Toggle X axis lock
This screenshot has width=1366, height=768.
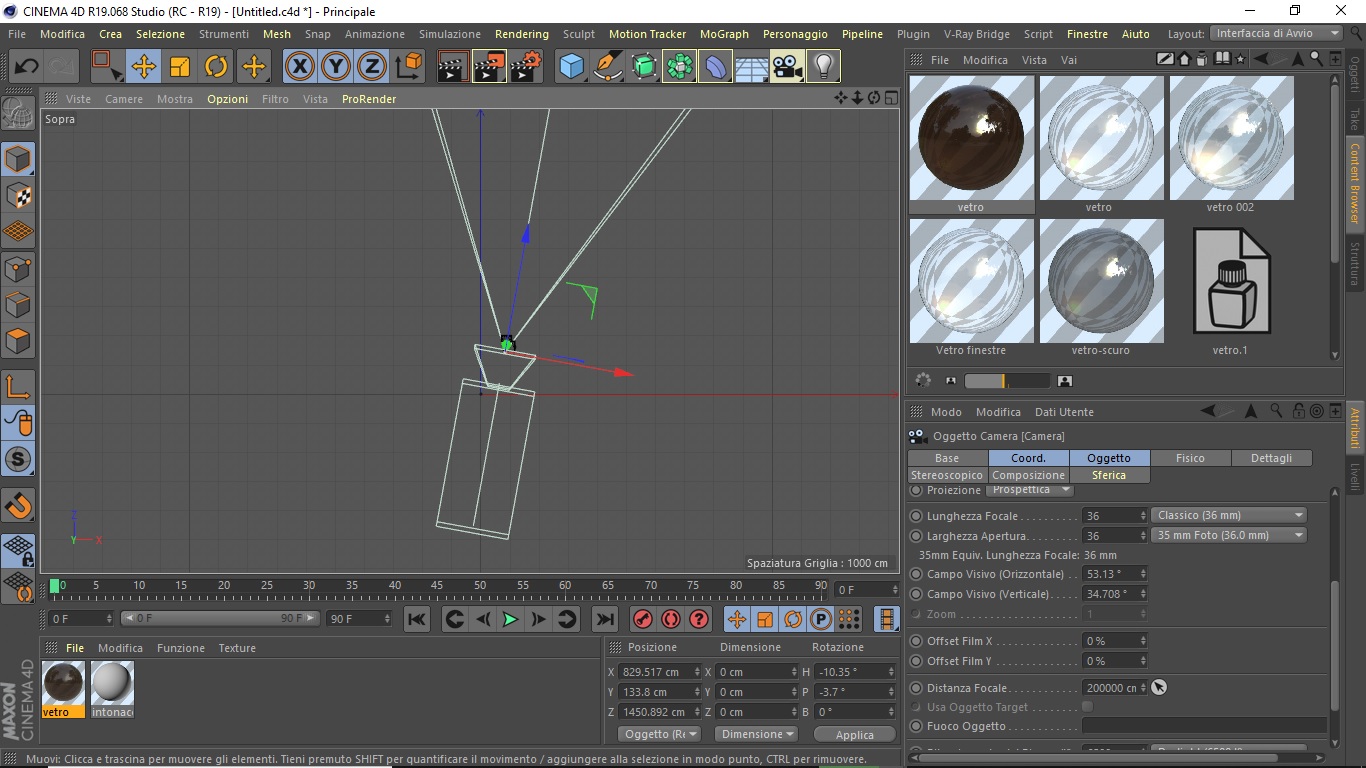point(299,67)
